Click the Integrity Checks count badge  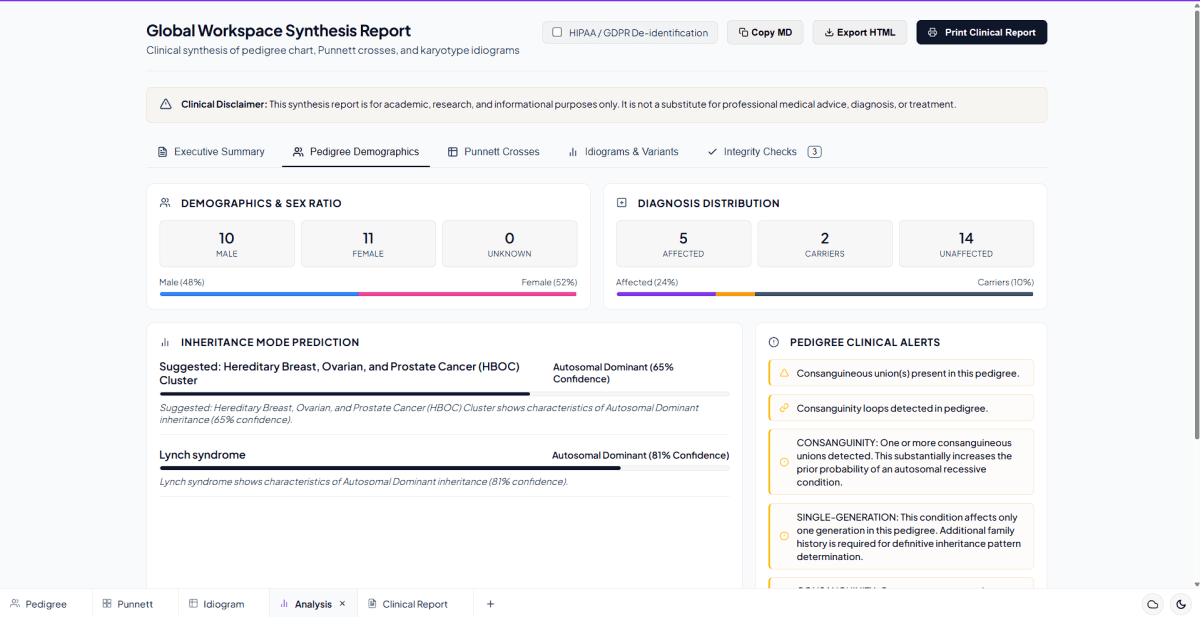coord(814,152)
